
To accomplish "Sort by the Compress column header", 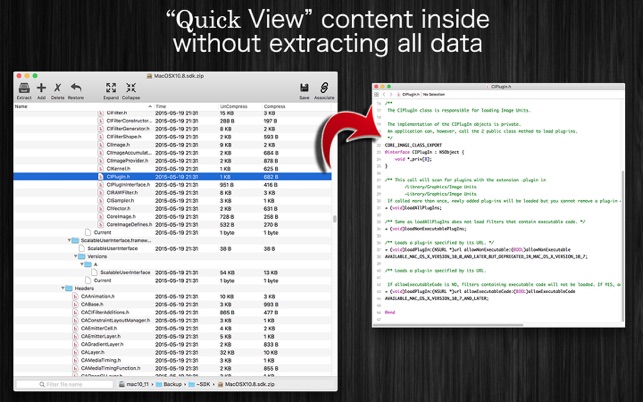I will 297,106.
